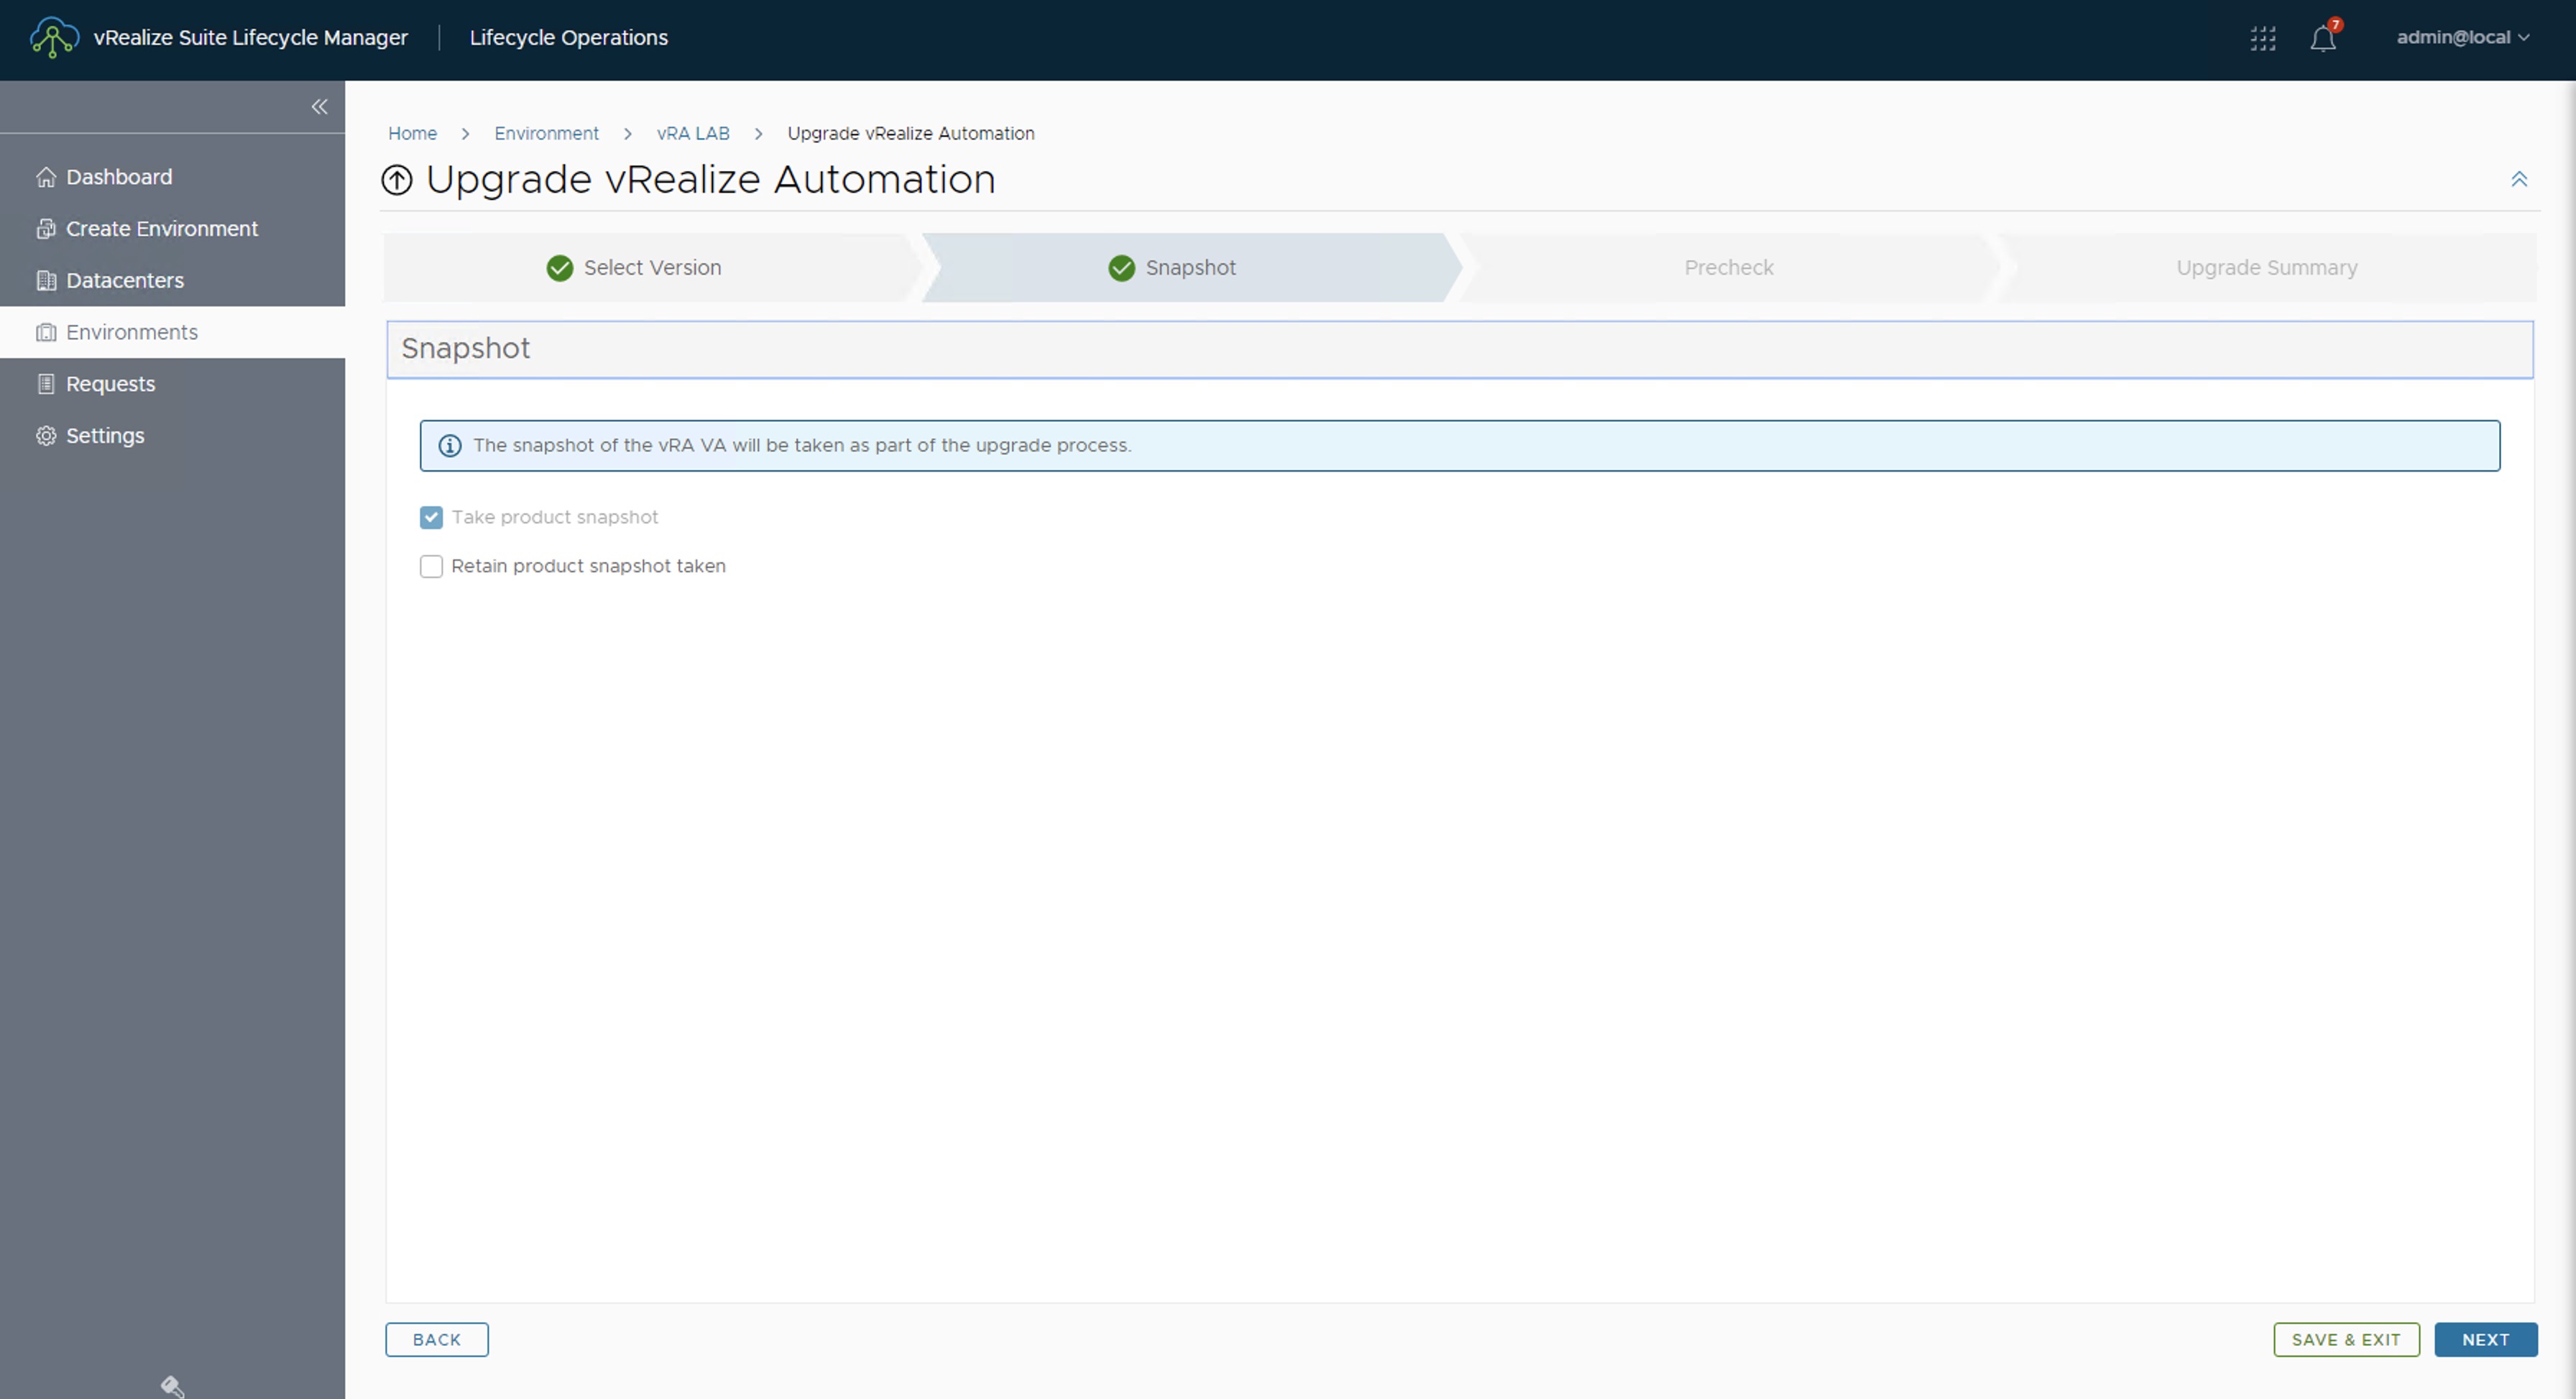
Task: Open the apps grid launcher icon
Action: [2263, 38]
